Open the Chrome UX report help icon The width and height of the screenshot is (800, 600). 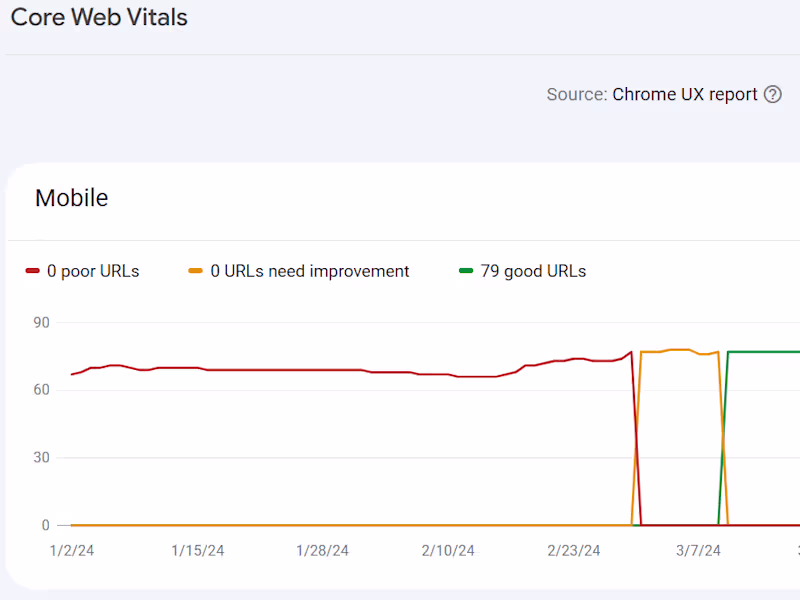coord(773,94)
